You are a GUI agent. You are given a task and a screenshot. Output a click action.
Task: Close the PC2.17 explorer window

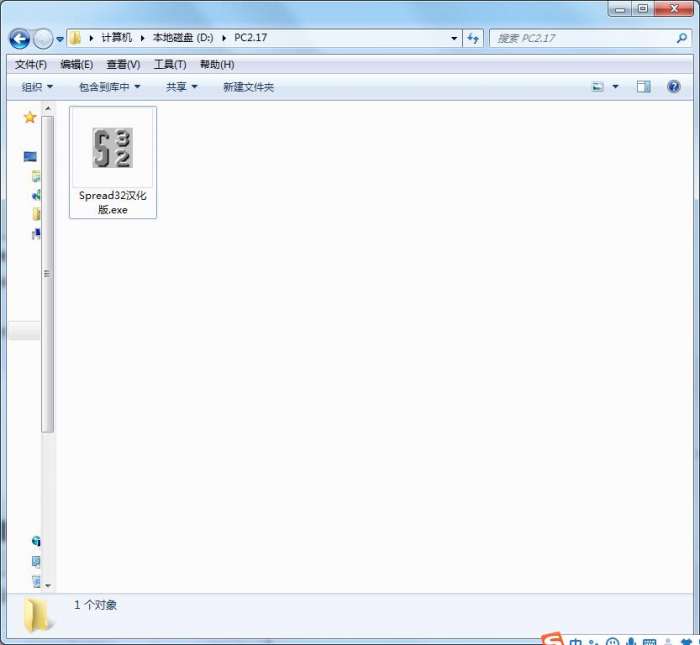point(674,9)
